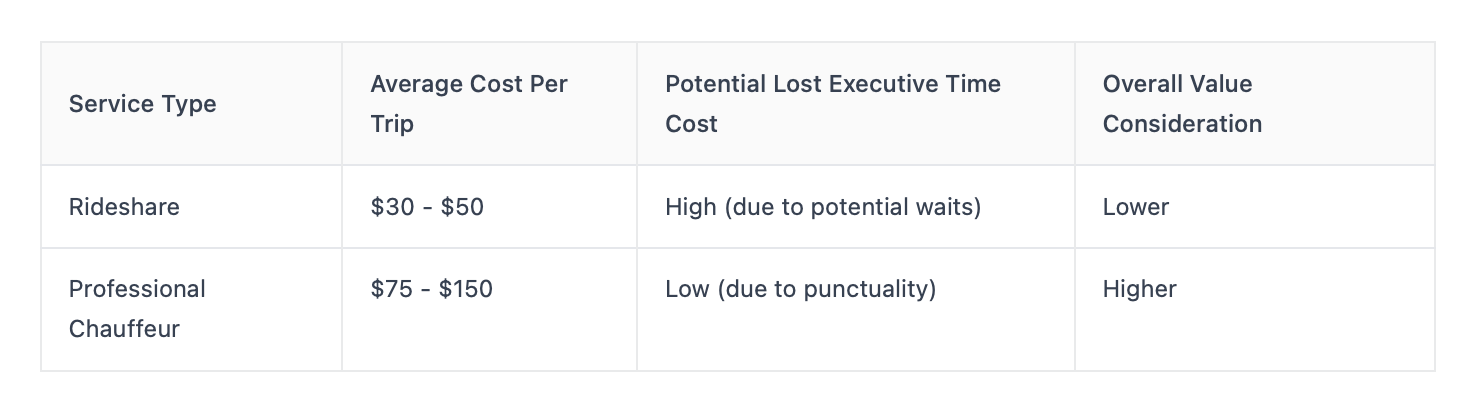
Task: Click the "Rideshare" service type cell
Action: [x=124, y=207]
